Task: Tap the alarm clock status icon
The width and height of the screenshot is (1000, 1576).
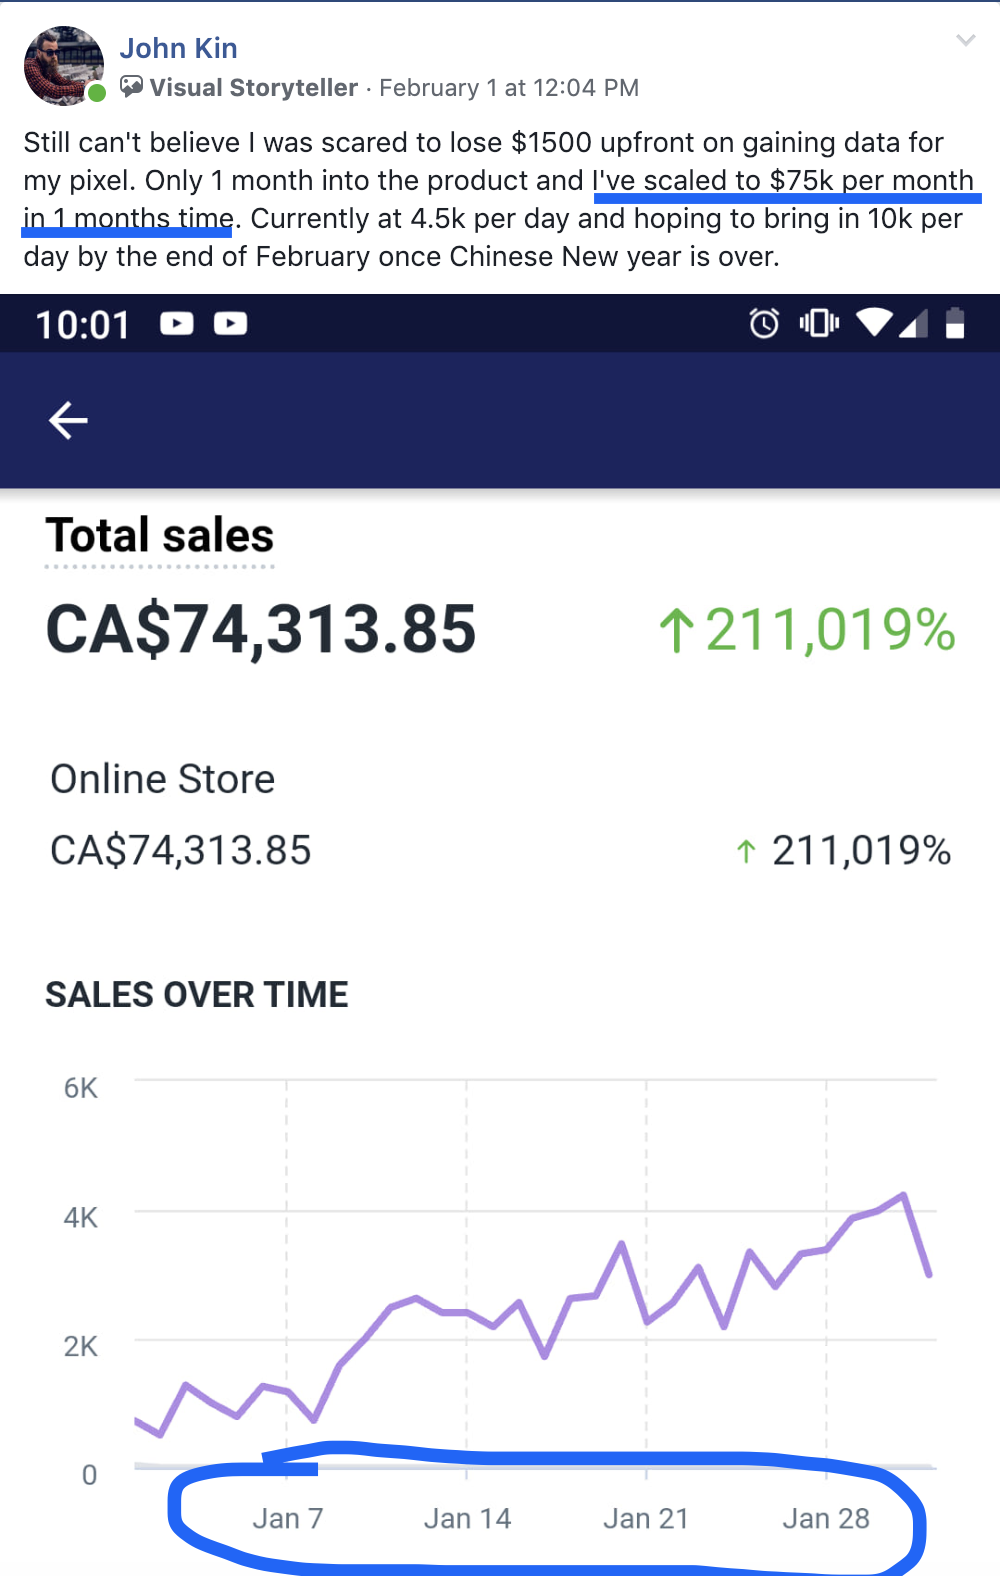Action: [x=764, y=323]
